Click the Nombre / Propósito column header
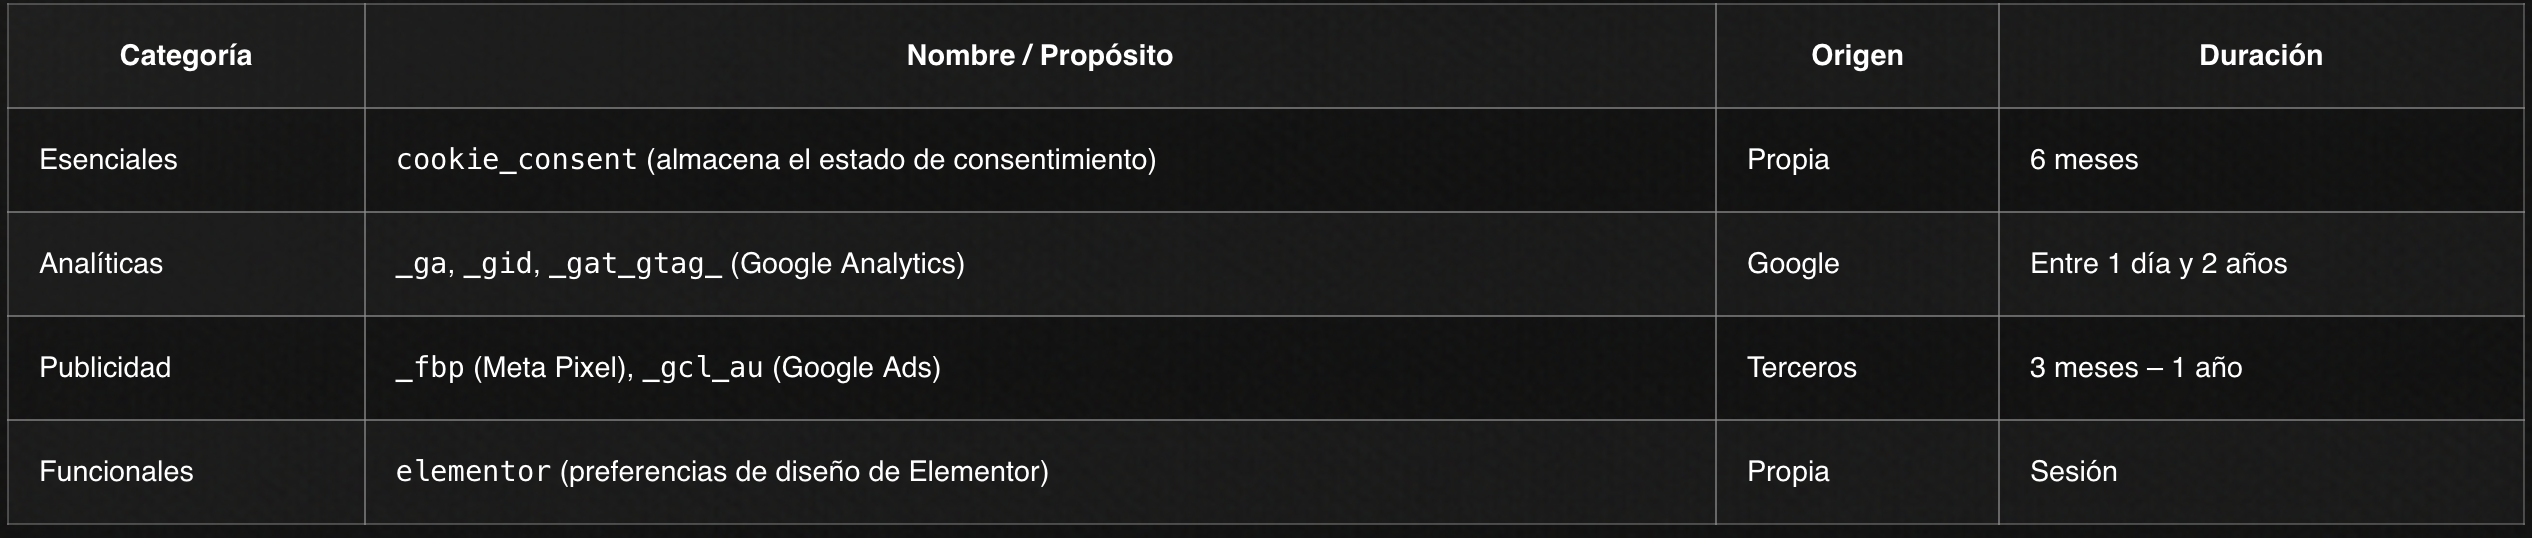This screenshot has height=538, width=2532. 1039,55
